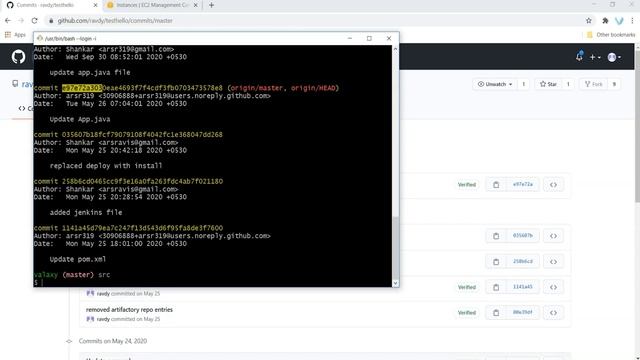The height and width of the screenshot is (360, 640).
Task: Open the removed artifactory commit hash link
Action: coord(523,312)
